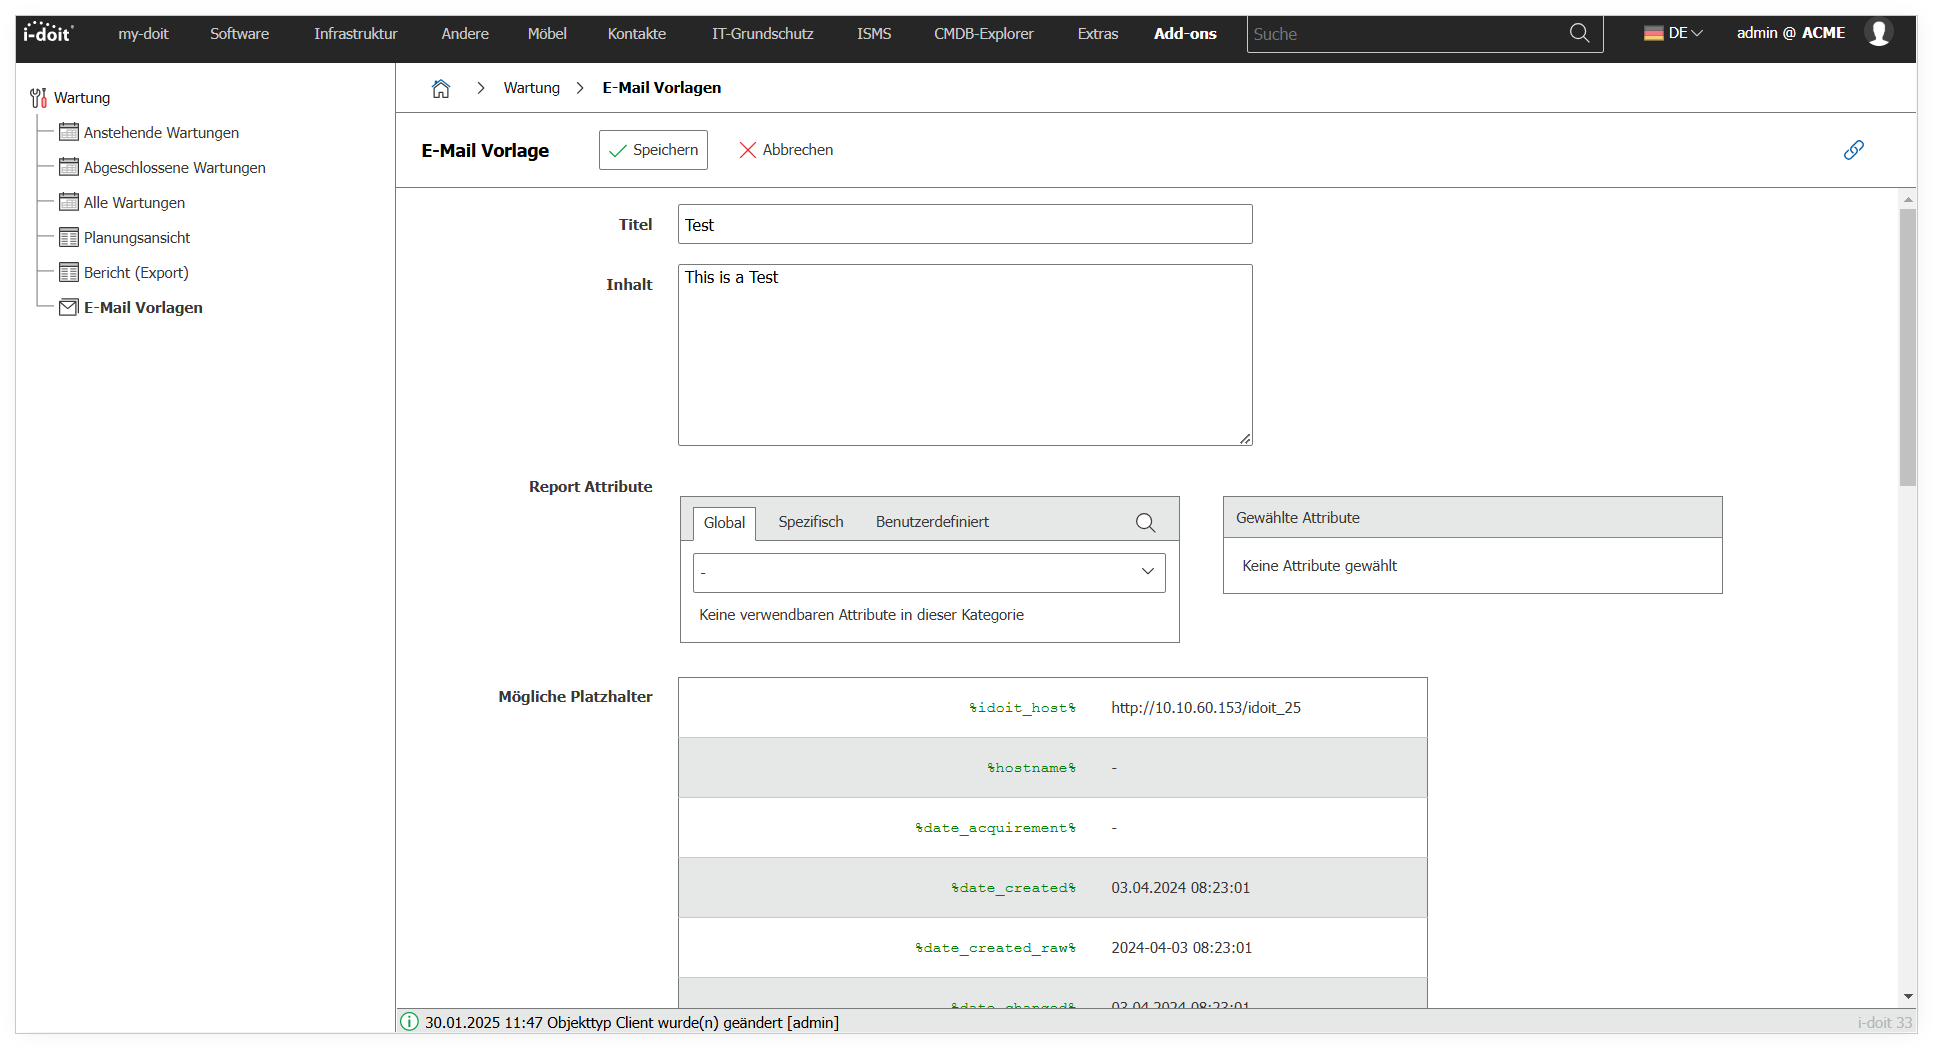Click the home breadcrumb icon
This screenshot has width=1934, height=1050.
pos(441,89)
